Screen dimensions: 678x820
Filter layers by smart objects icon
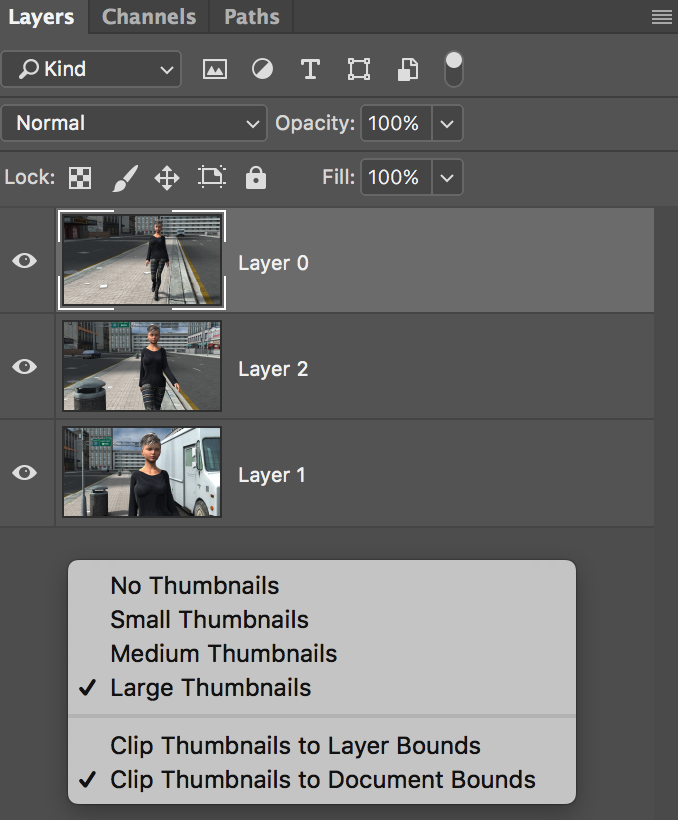click(405, 69)
